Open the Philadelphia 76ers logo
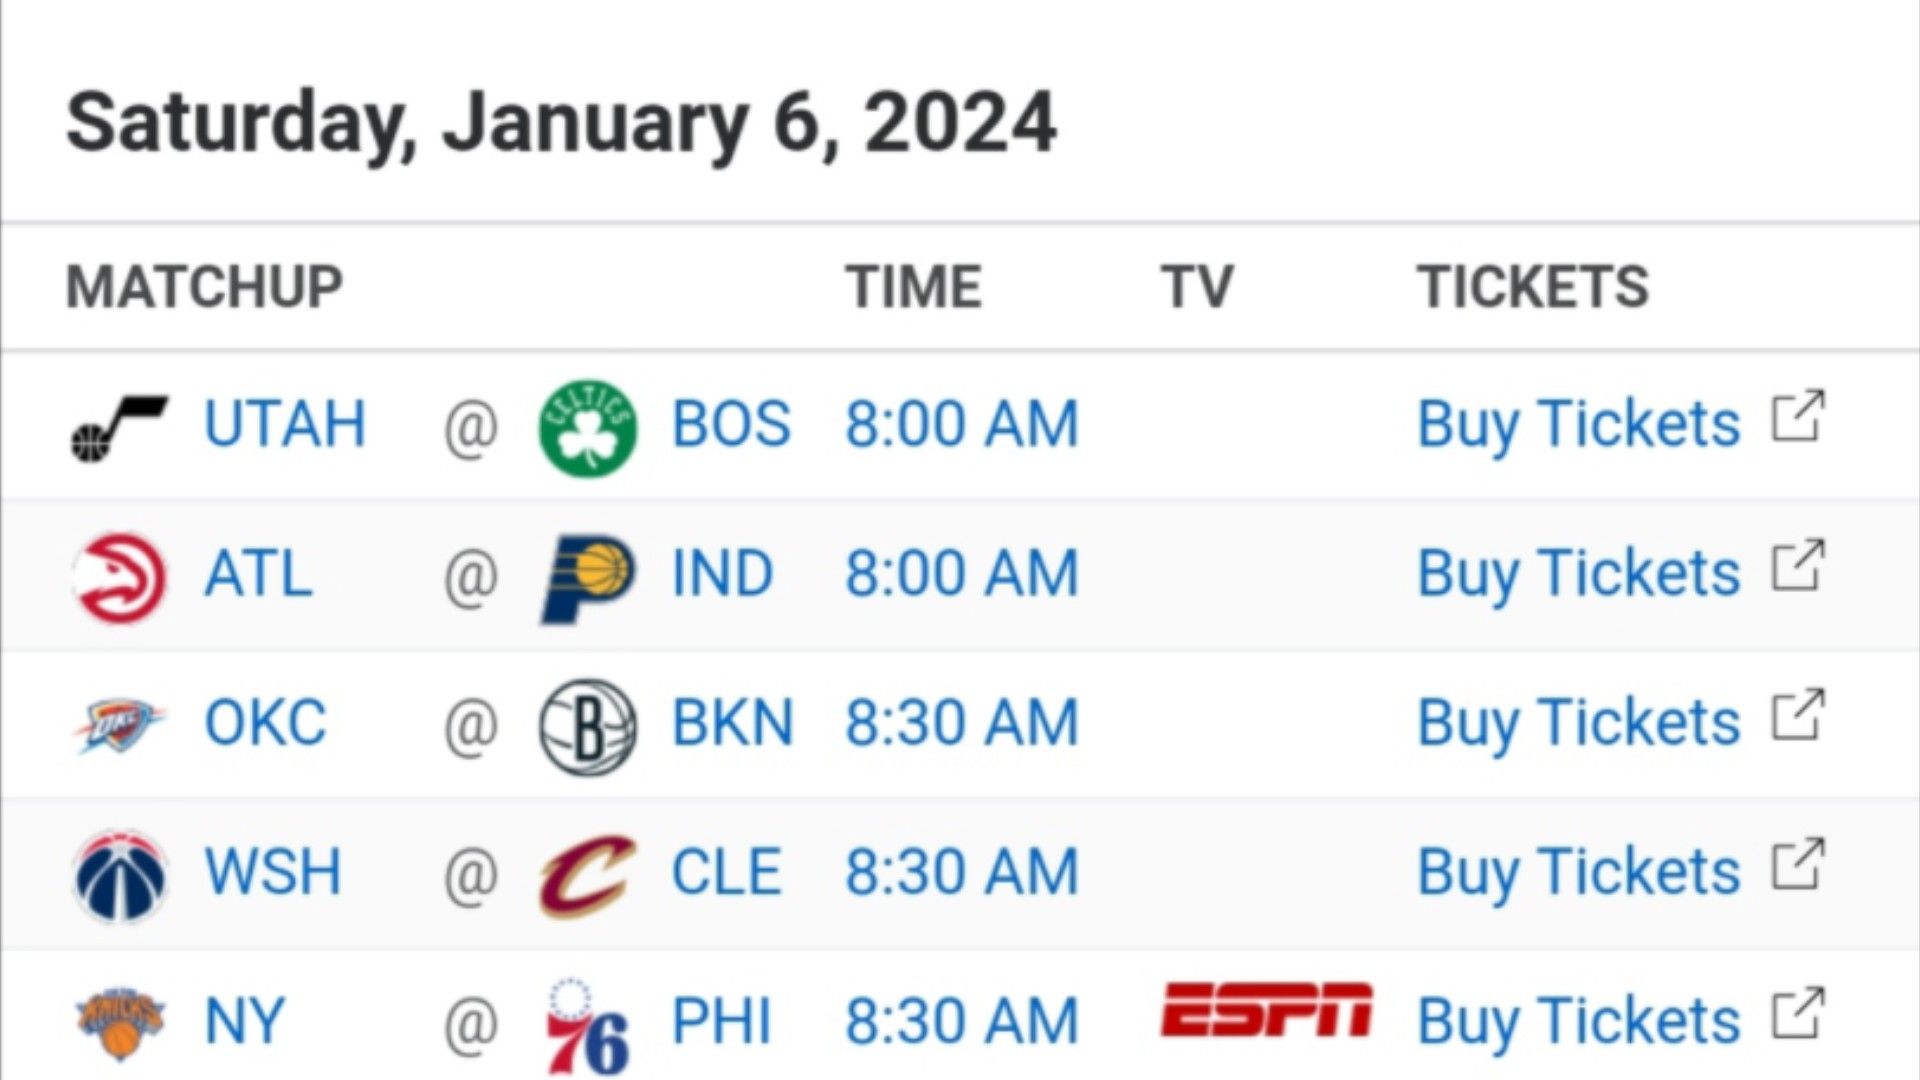 coord(588,1026)
